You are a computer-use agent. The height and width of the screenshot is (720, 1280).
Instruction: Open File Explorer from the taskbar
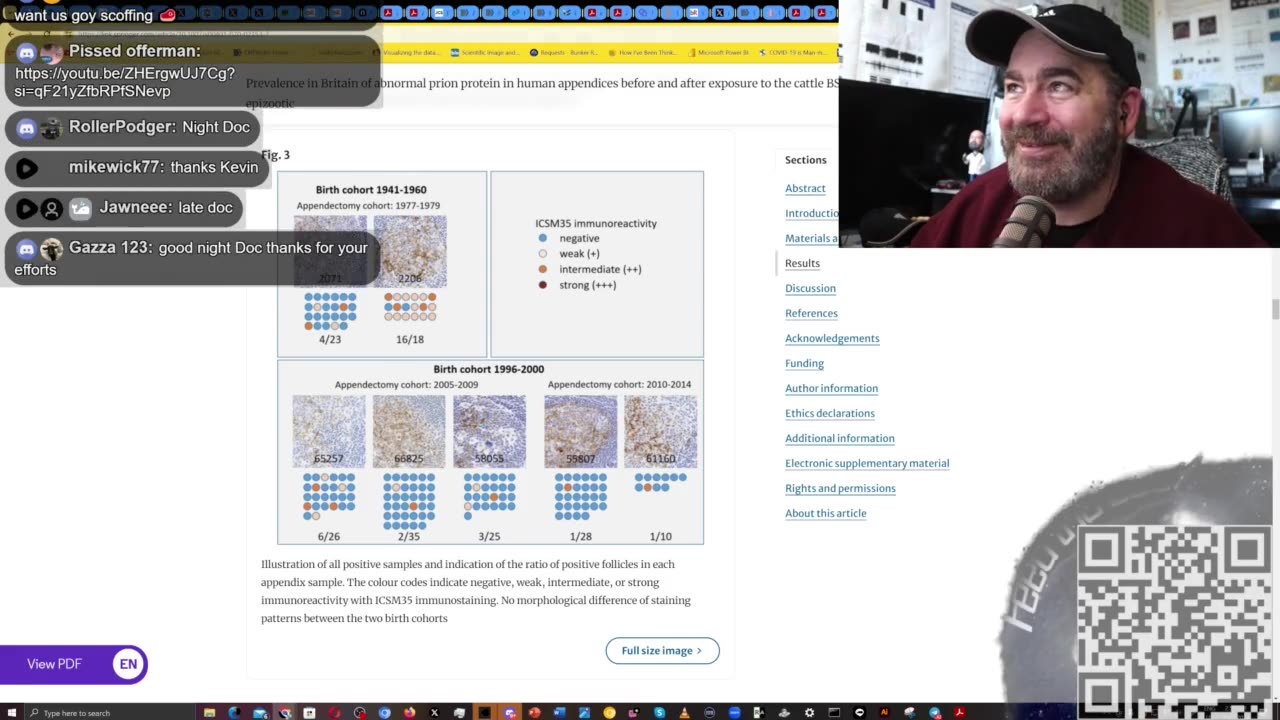click(209, 713)
